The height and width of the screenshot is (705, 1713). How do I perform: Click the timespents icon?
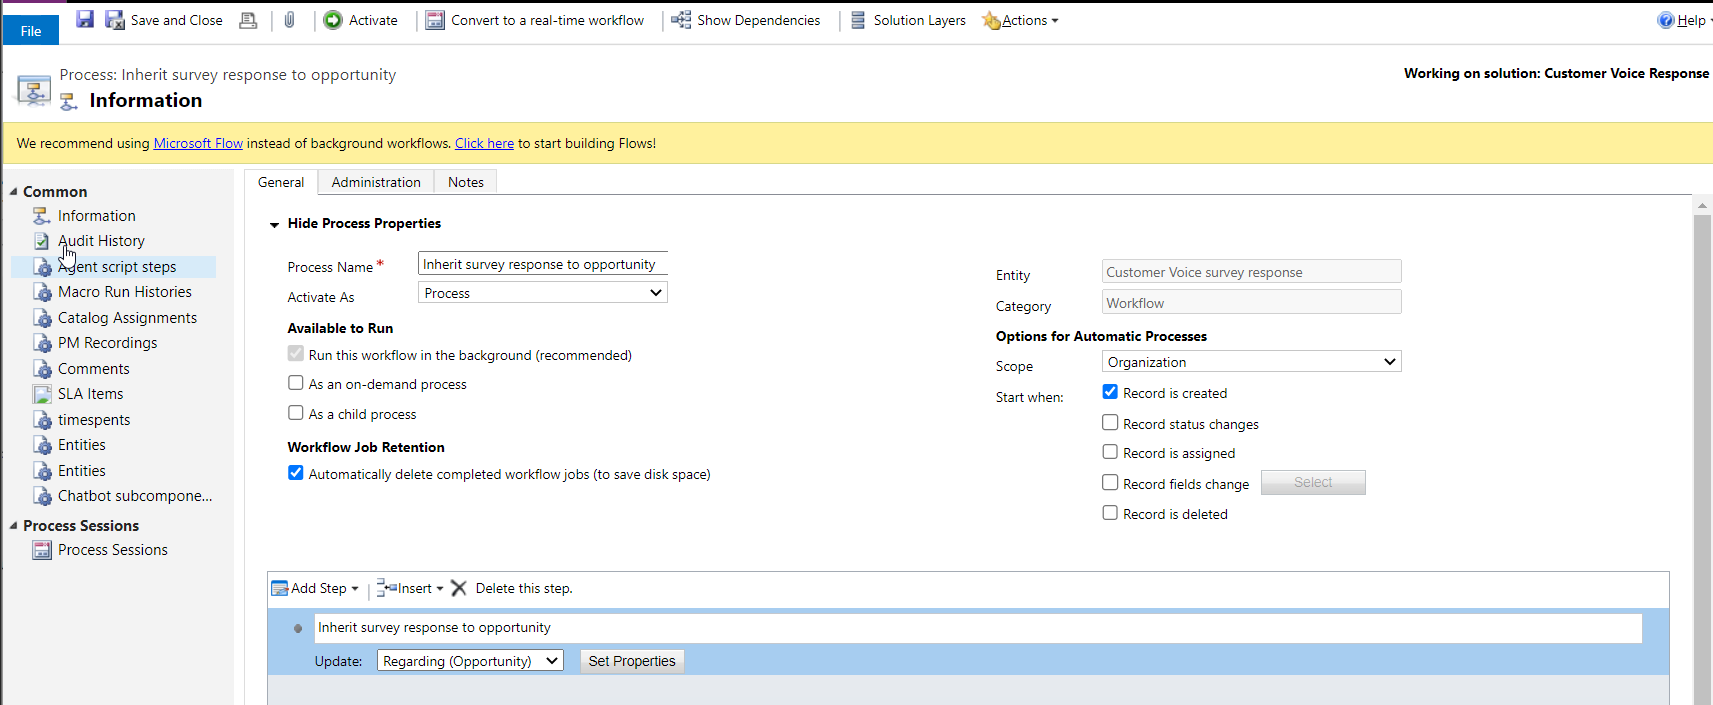point(42,420)
